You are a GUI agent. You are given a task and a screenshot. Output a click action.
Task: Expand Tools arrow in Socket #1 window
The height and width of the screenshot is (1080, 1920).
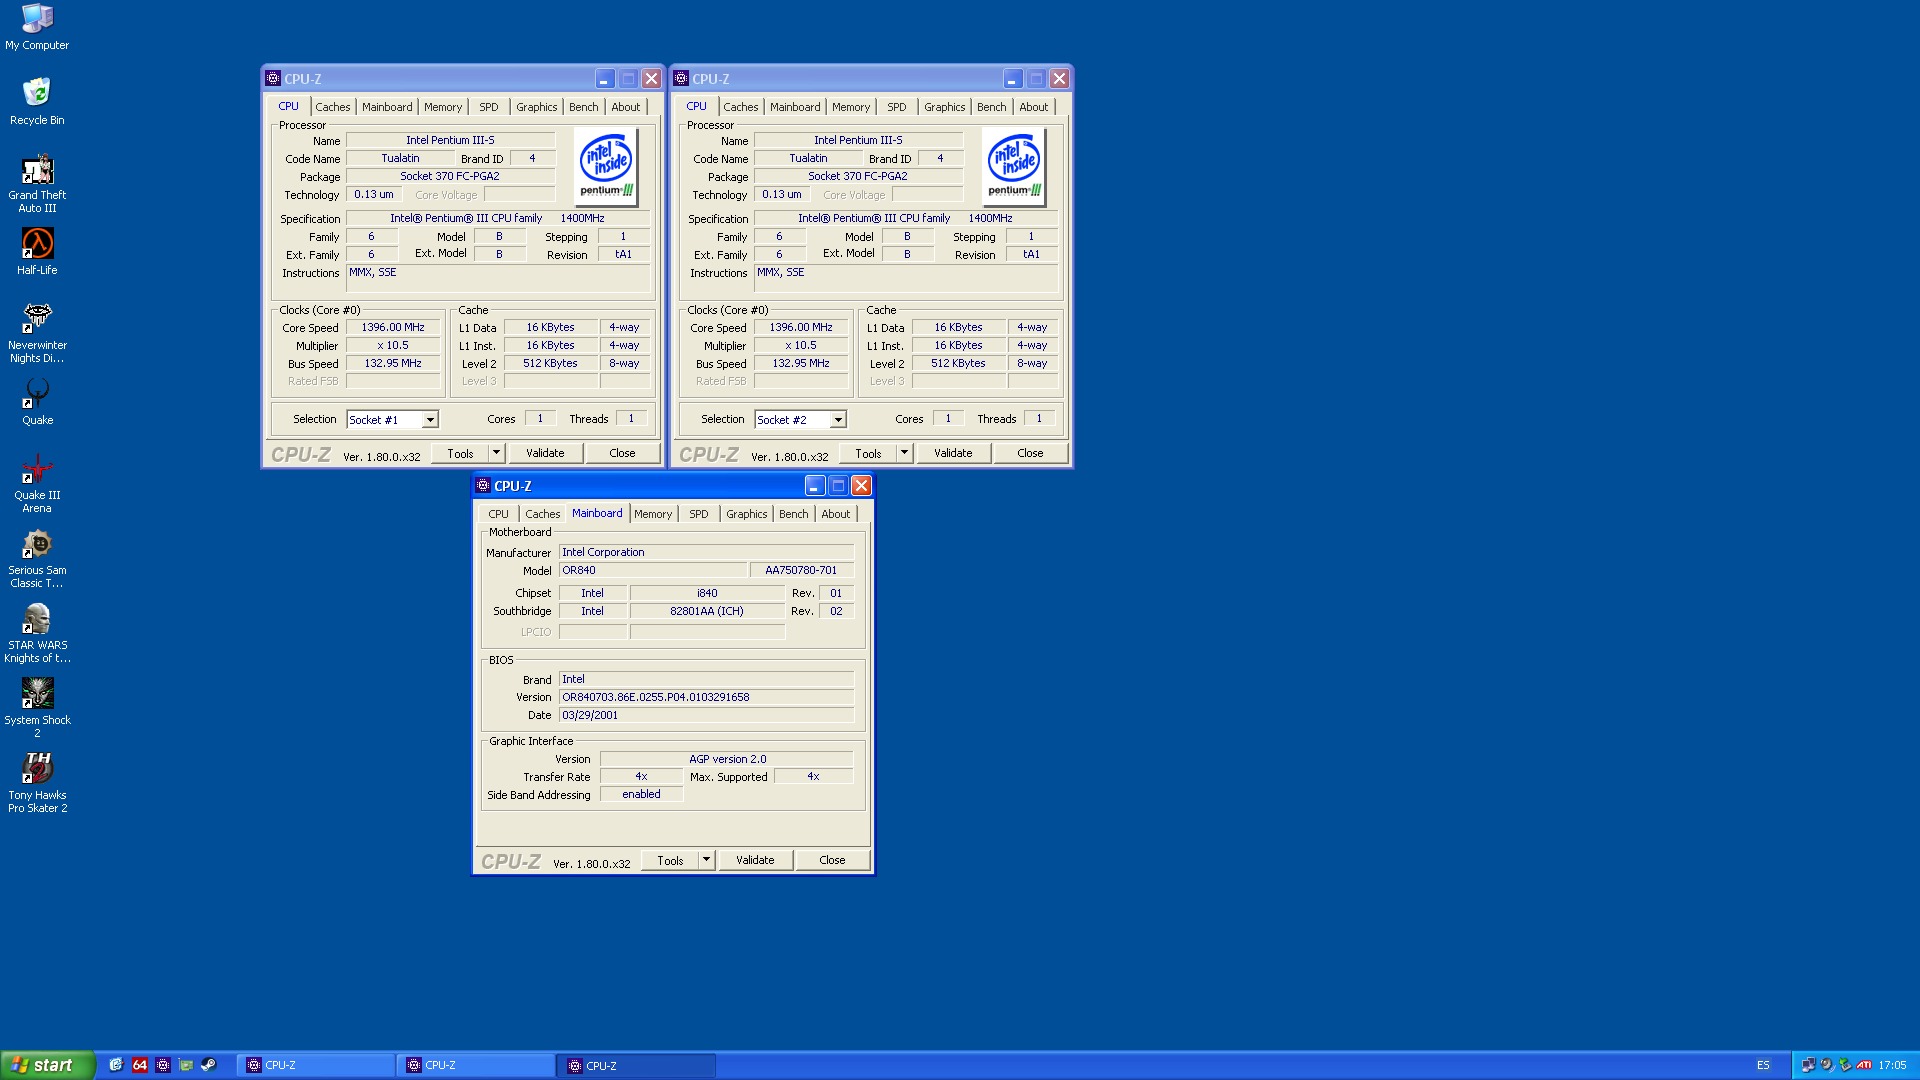coord(496,453)
